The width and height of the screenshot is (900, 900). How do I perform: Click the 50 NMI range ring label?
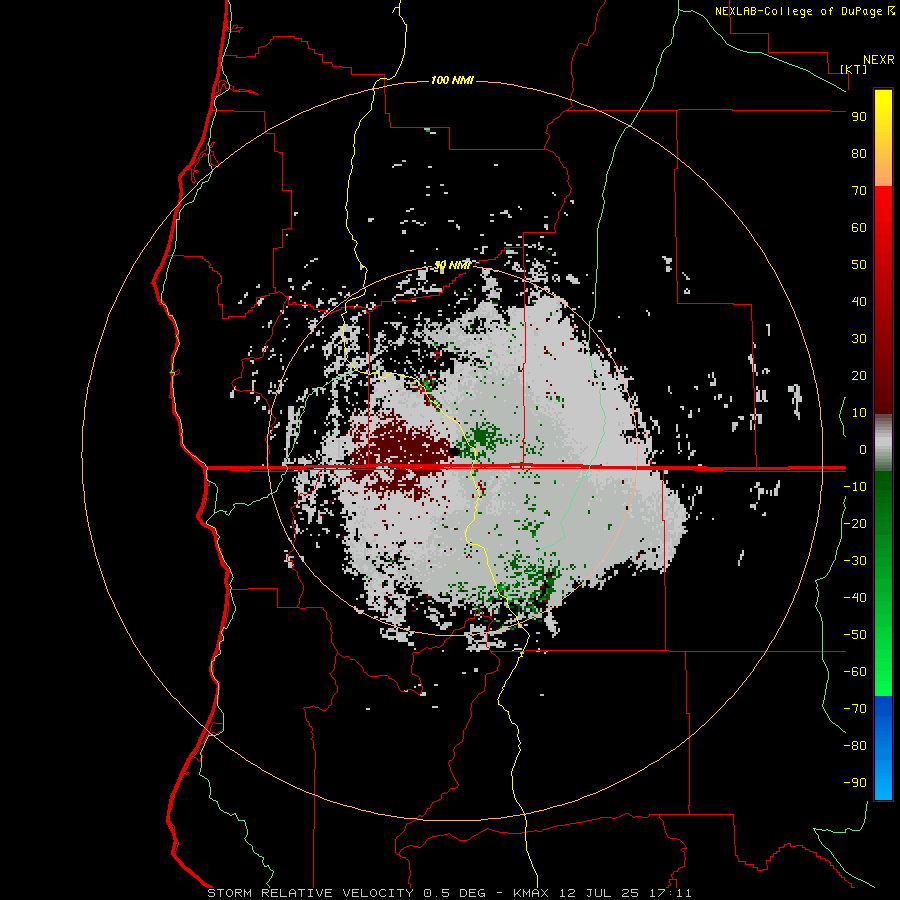[452, 265]
